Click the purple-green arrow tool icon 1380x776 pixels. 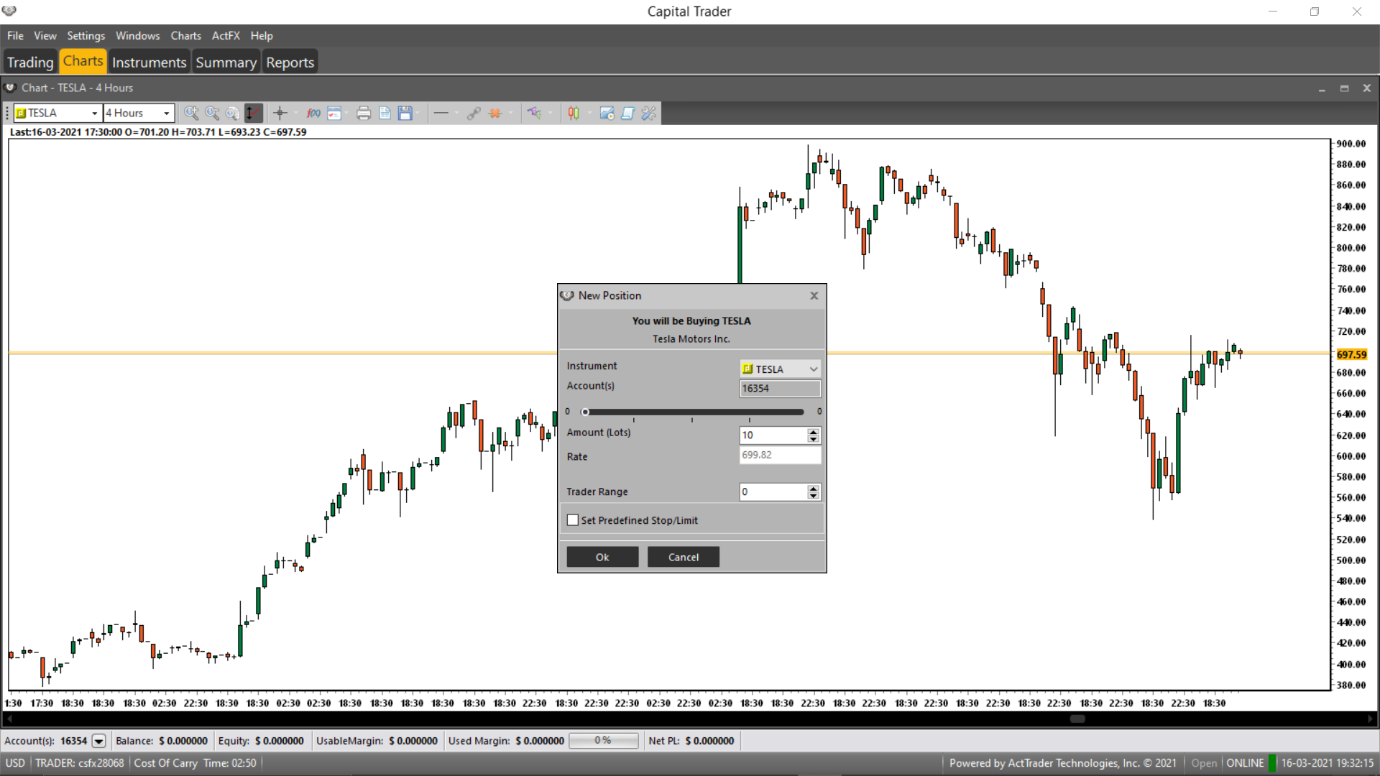[x=535, y=113]
